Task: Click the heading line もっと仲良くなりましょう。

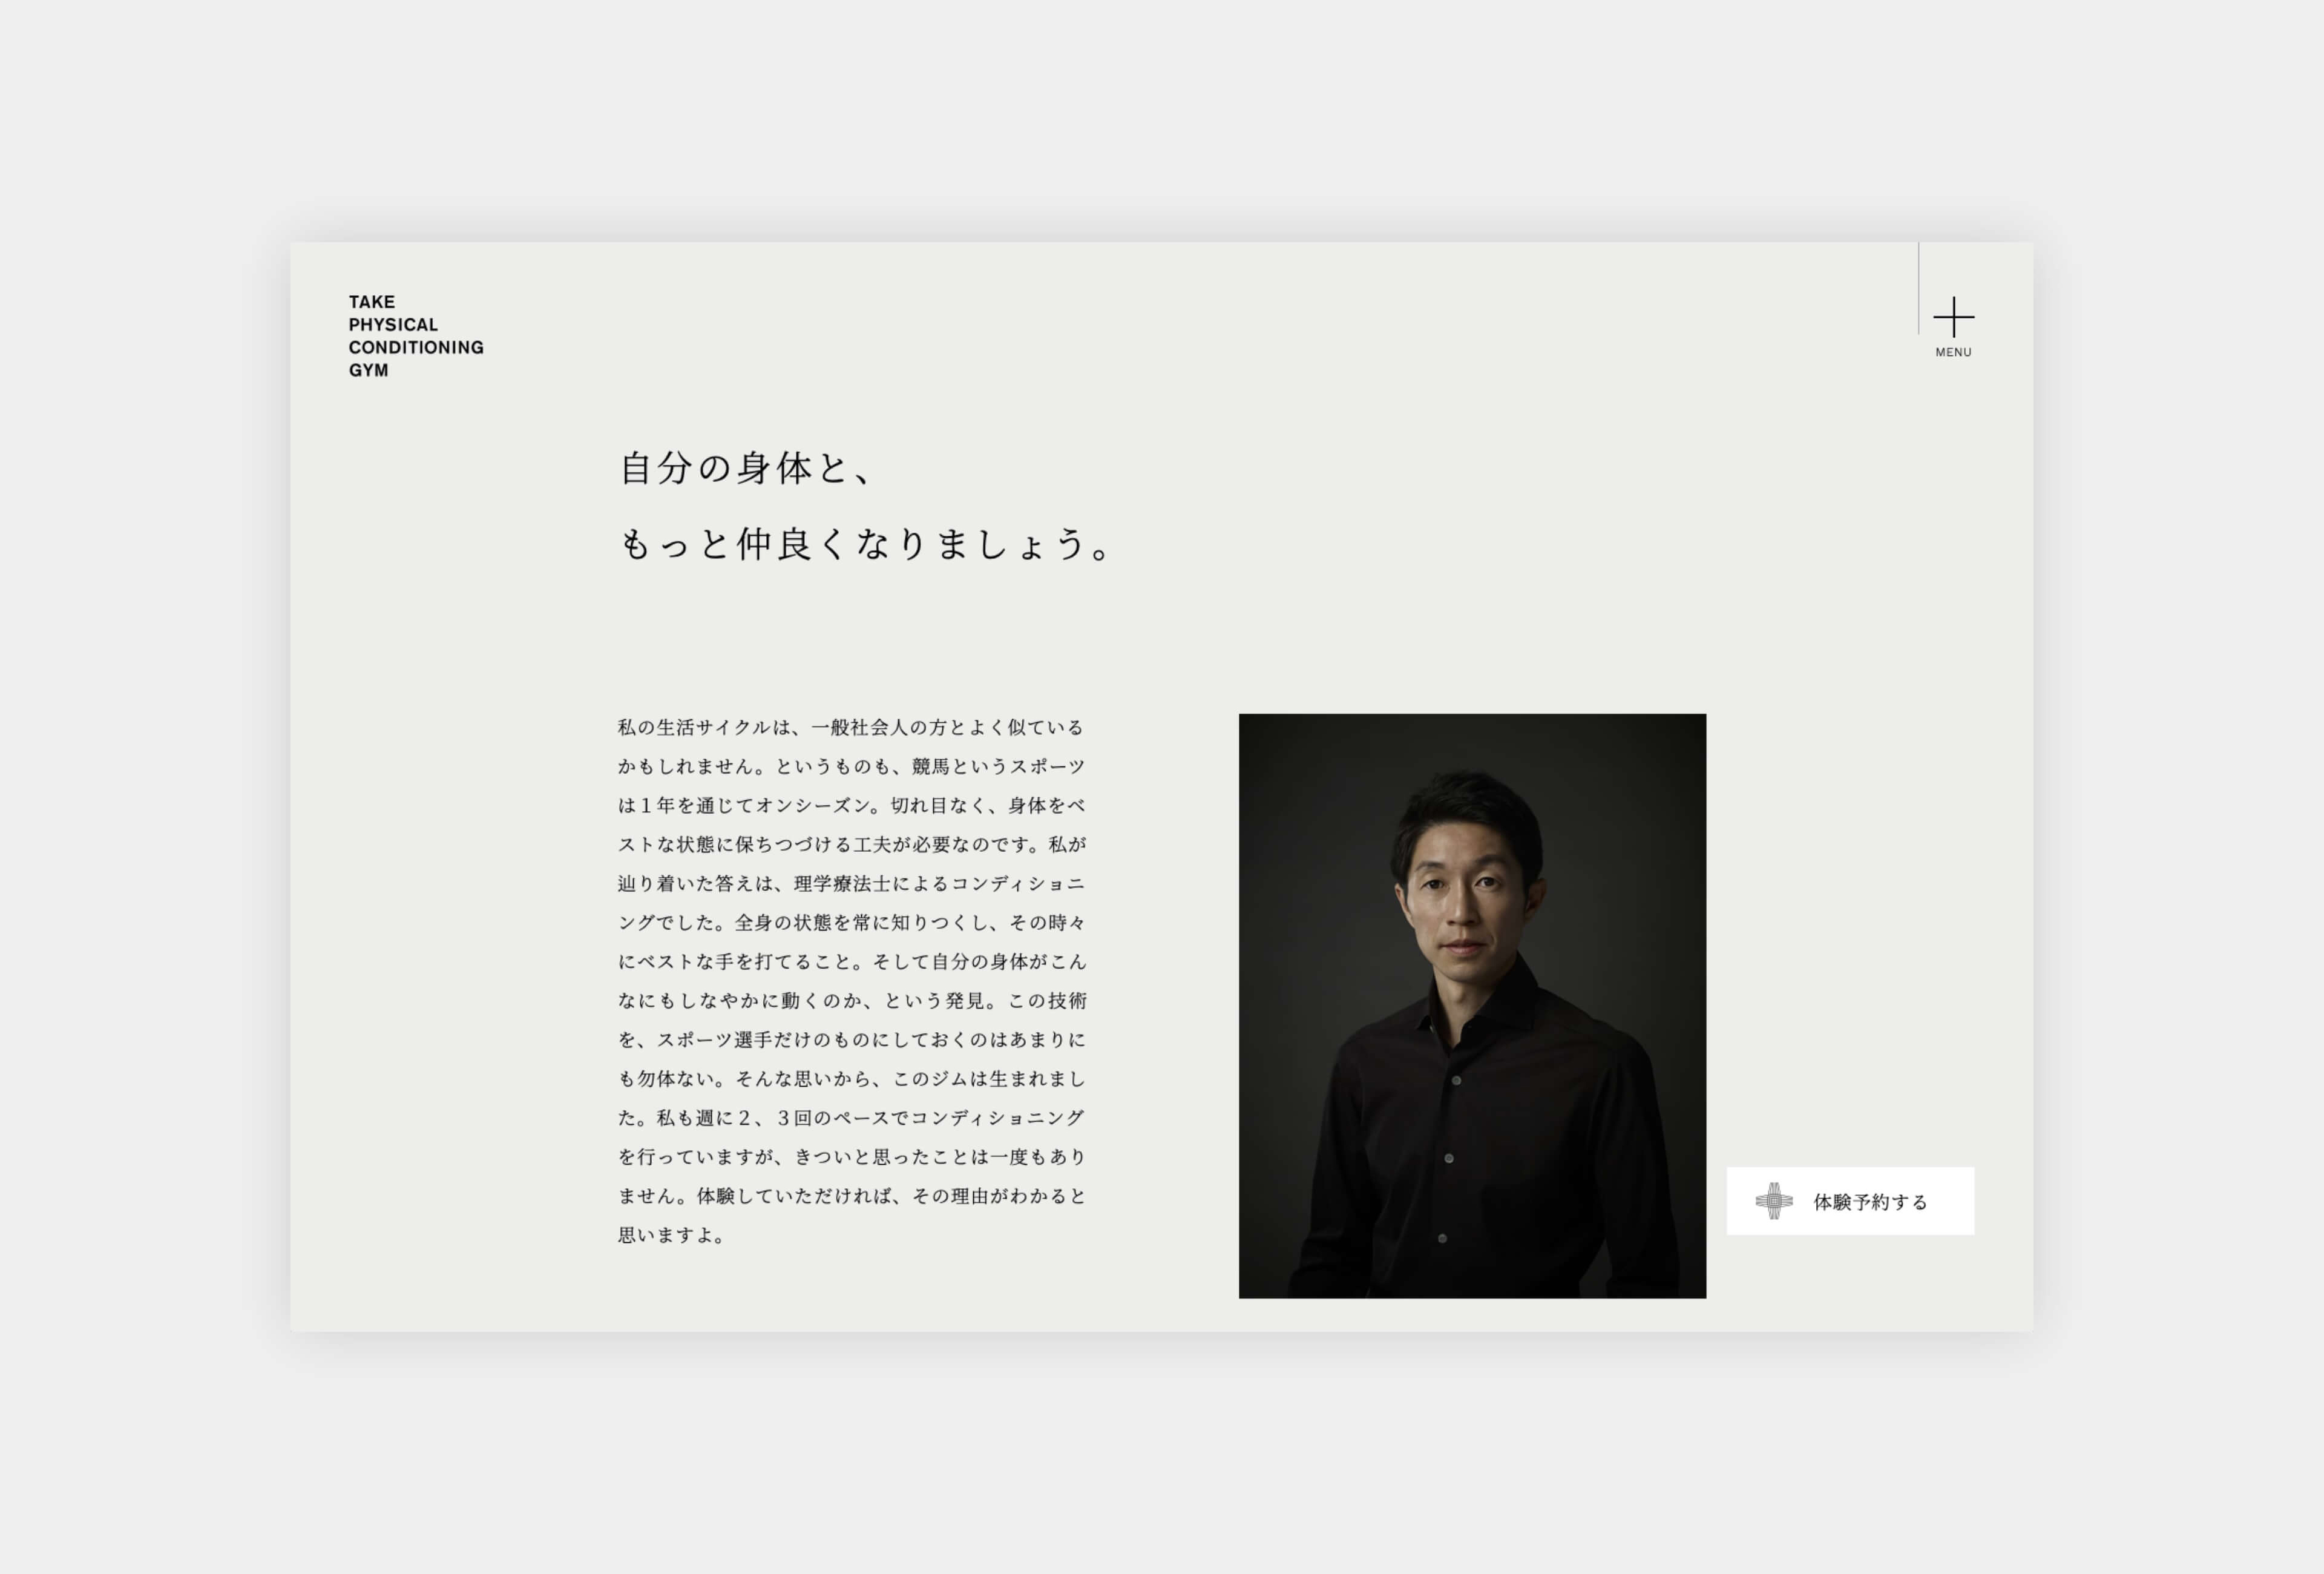Action: tap(865, 544)
